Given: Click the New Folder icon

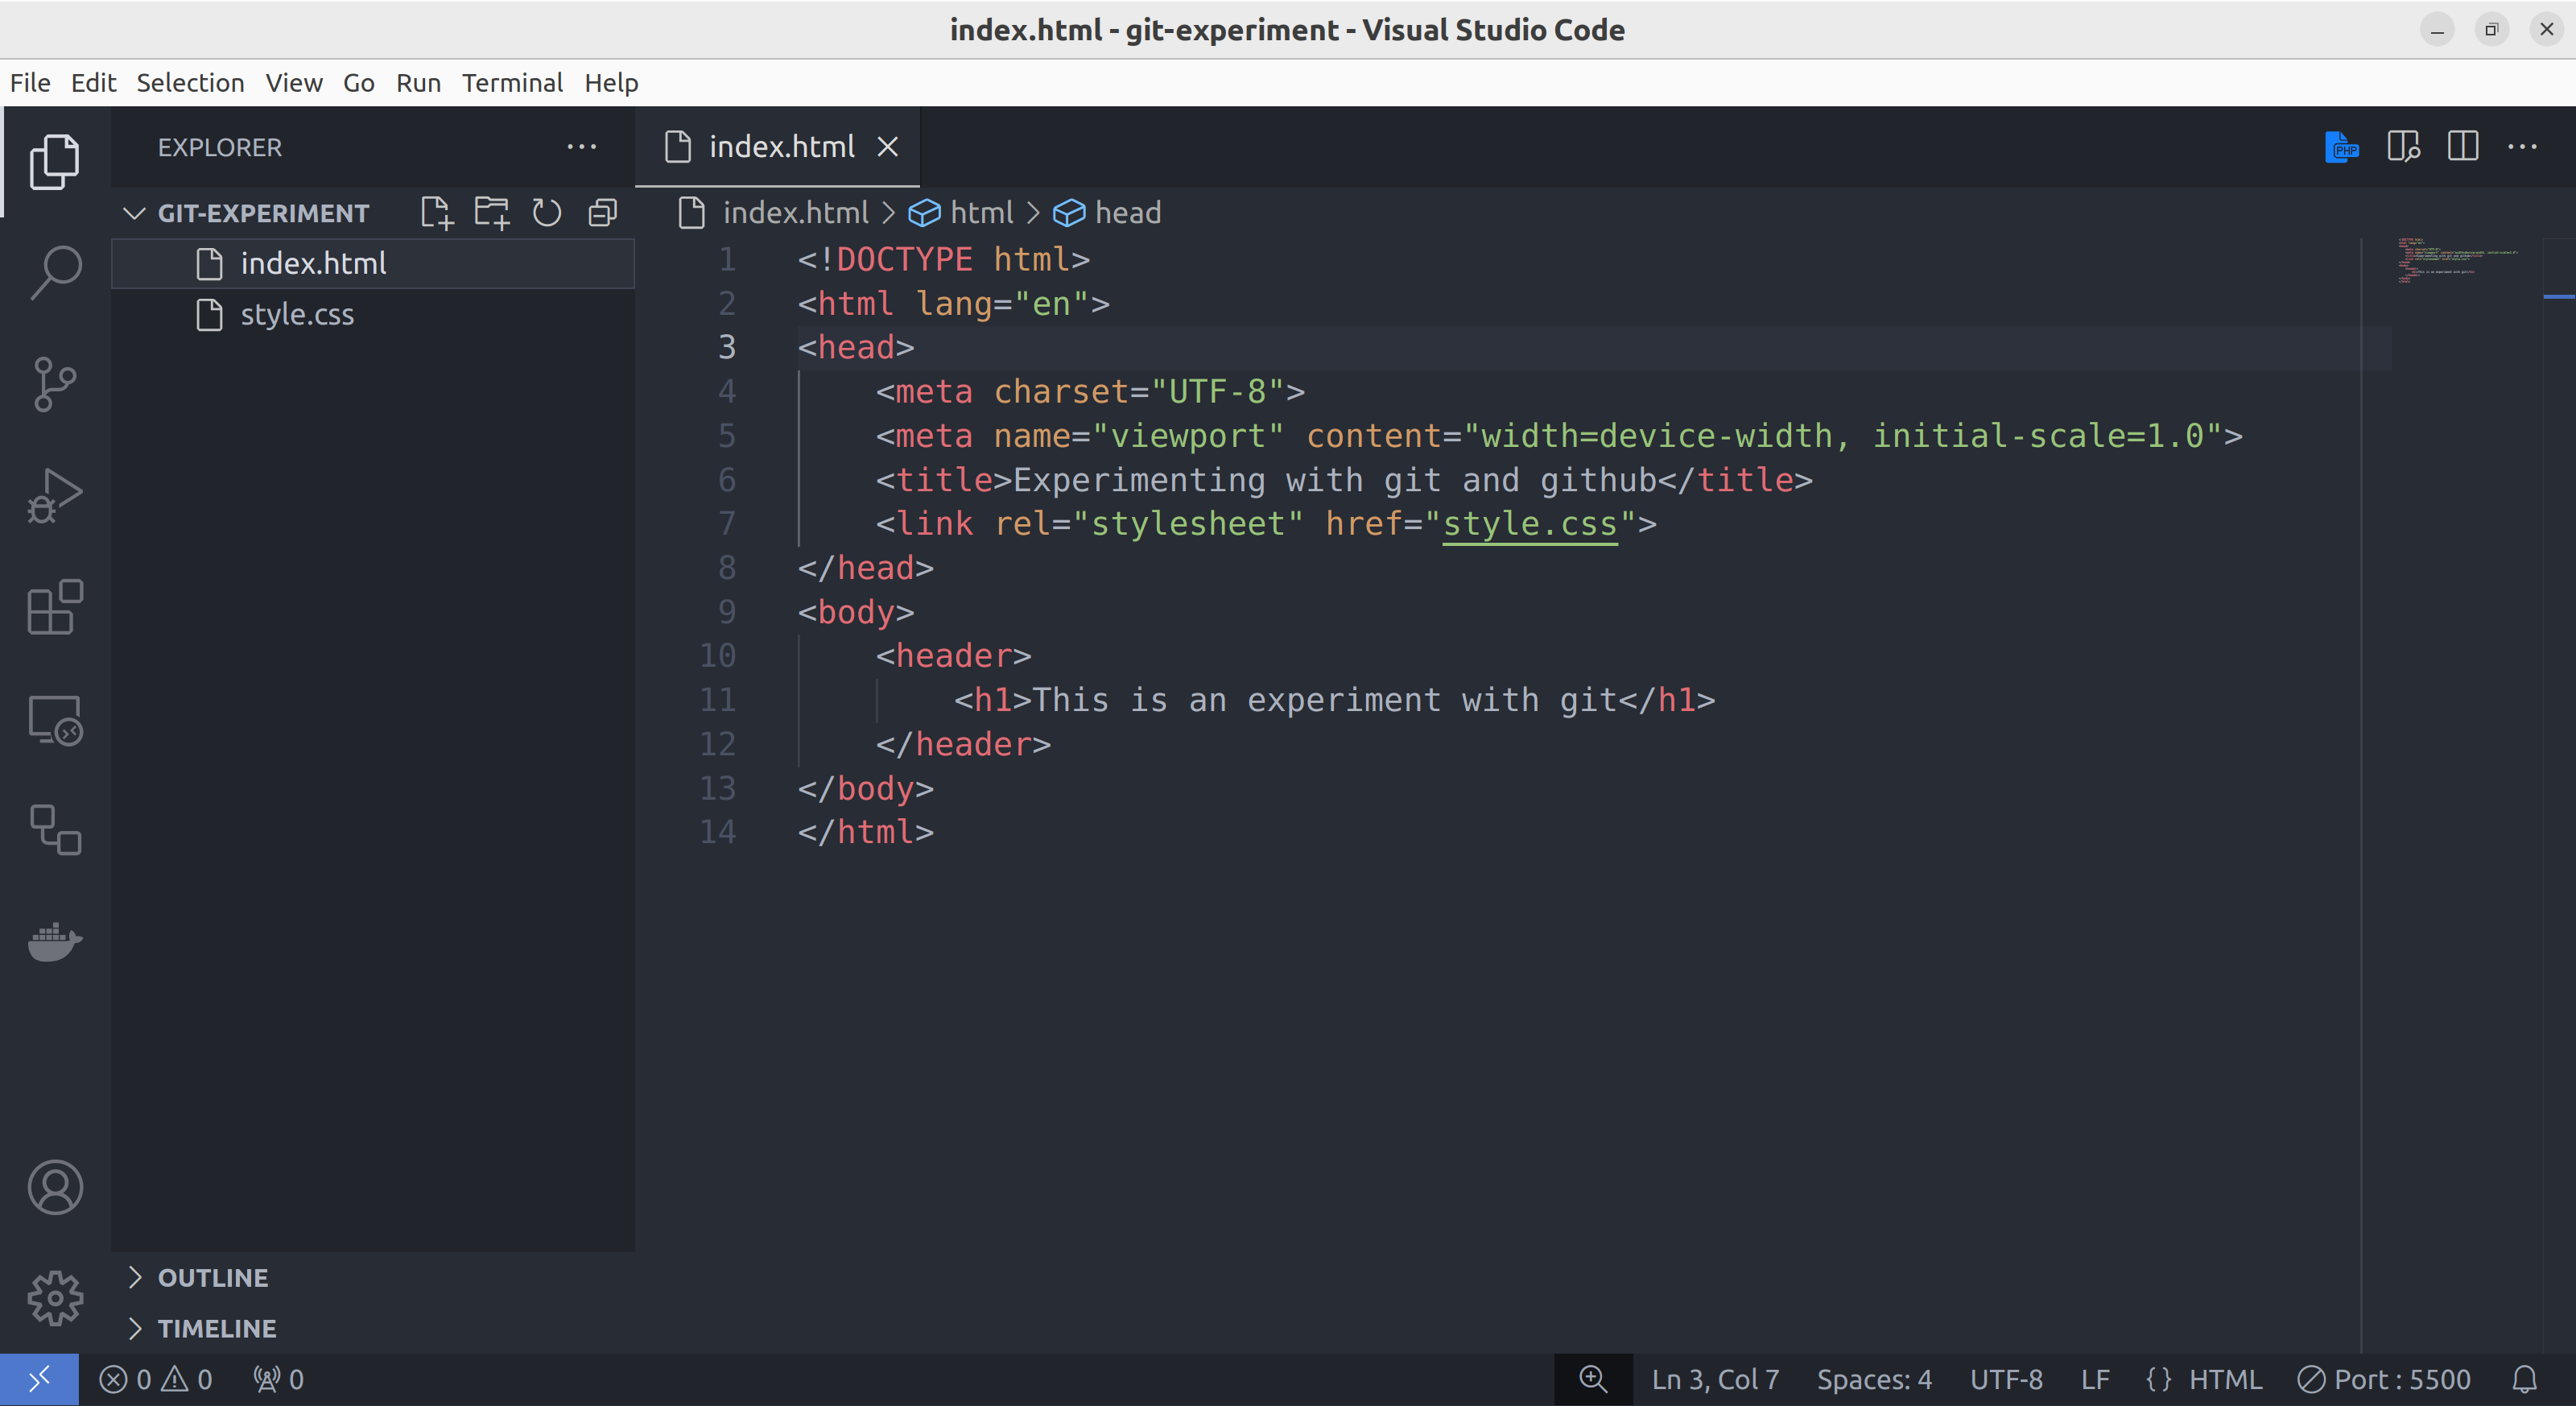Looking at the screenshot, I should (491, 213).
